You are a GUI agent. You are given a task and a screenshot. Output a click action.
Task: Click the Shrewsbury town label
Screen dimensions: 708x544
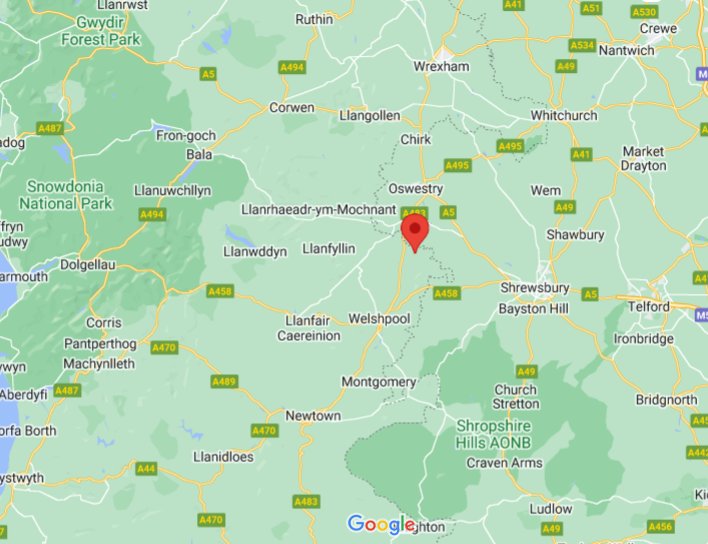click(x=535, y=288)
